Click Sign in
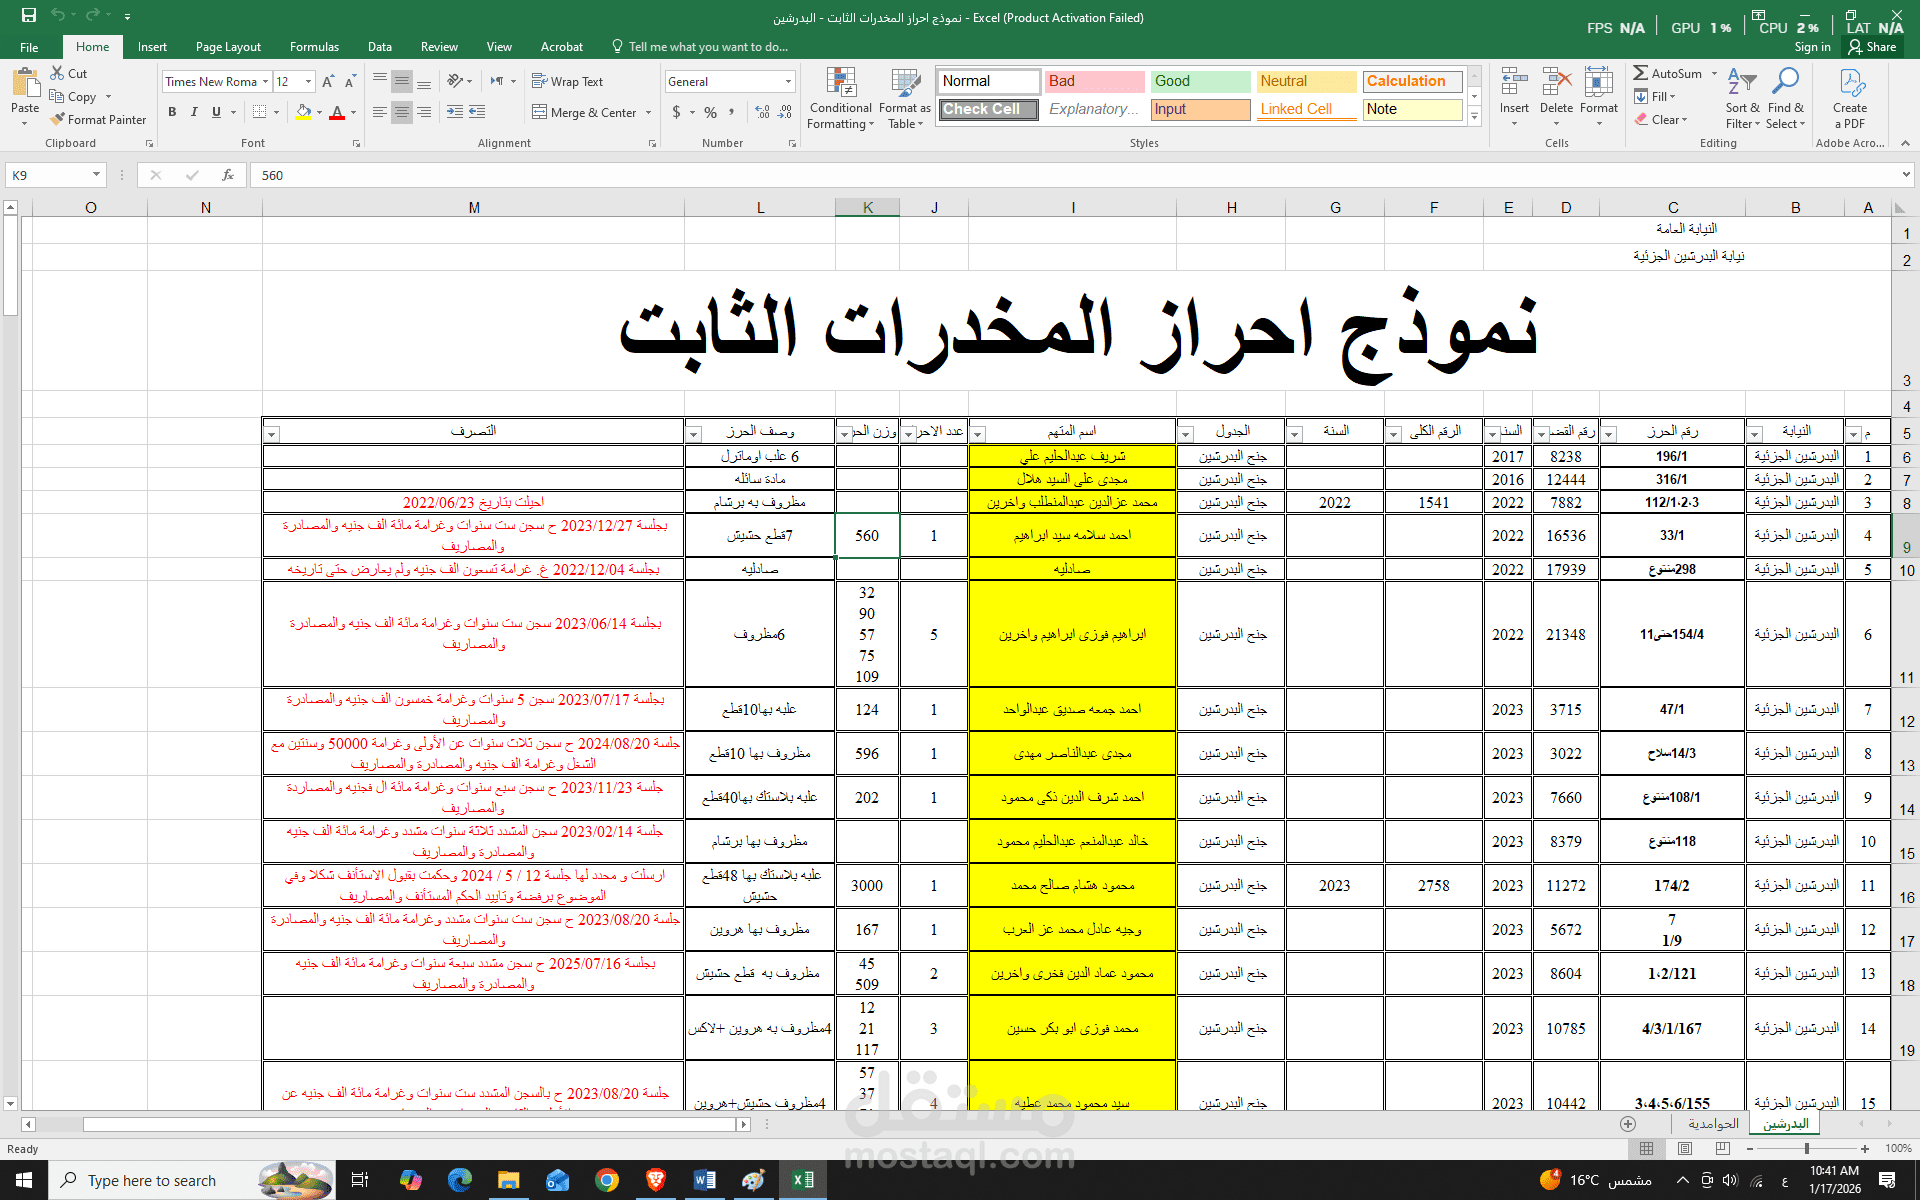 1812,47
